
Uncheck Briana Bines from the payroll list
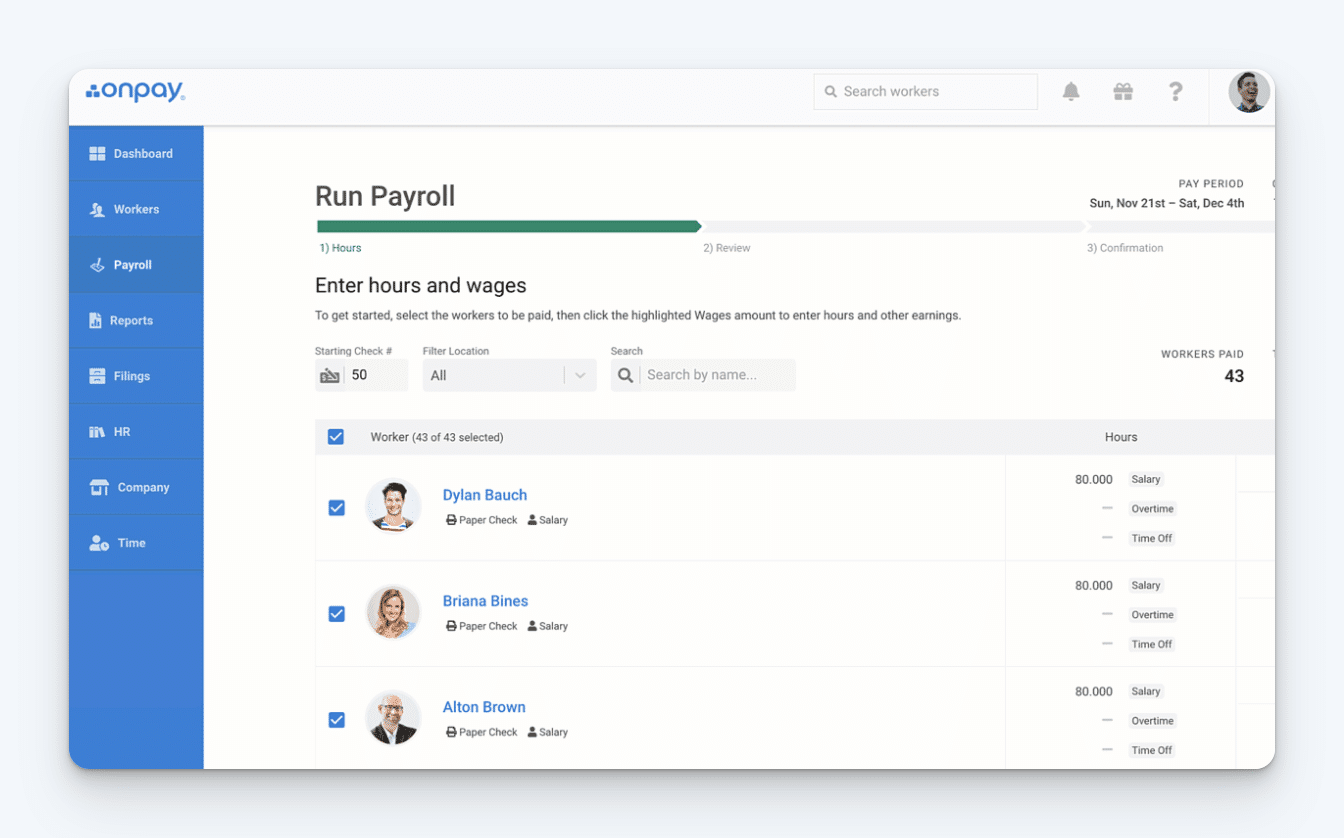coord(337,613)
